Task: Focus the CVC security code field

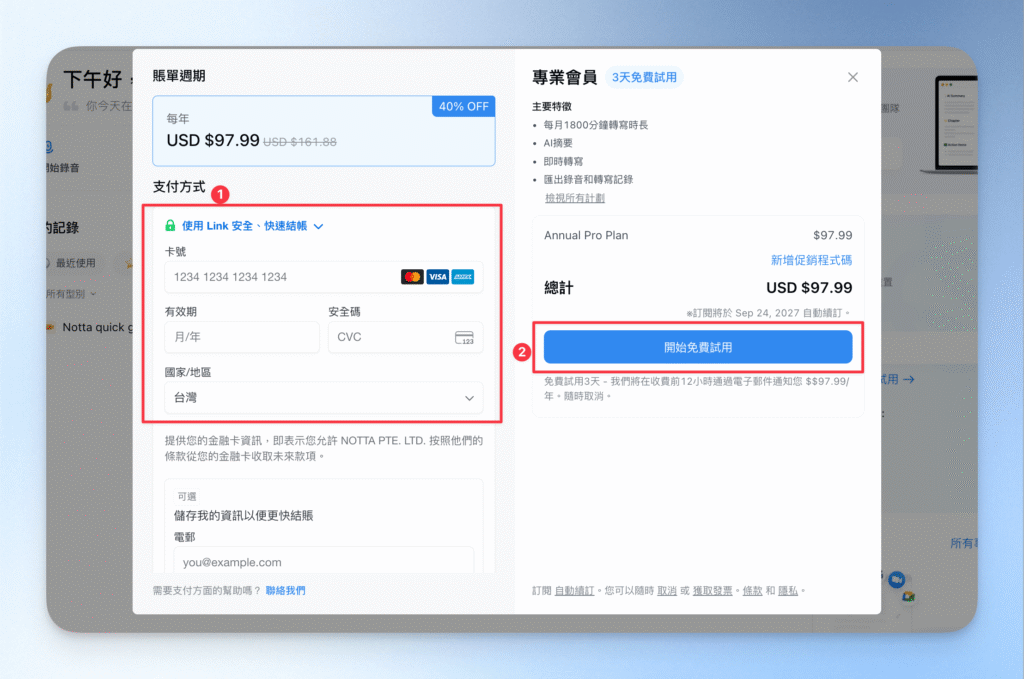Action: [406, 337]
